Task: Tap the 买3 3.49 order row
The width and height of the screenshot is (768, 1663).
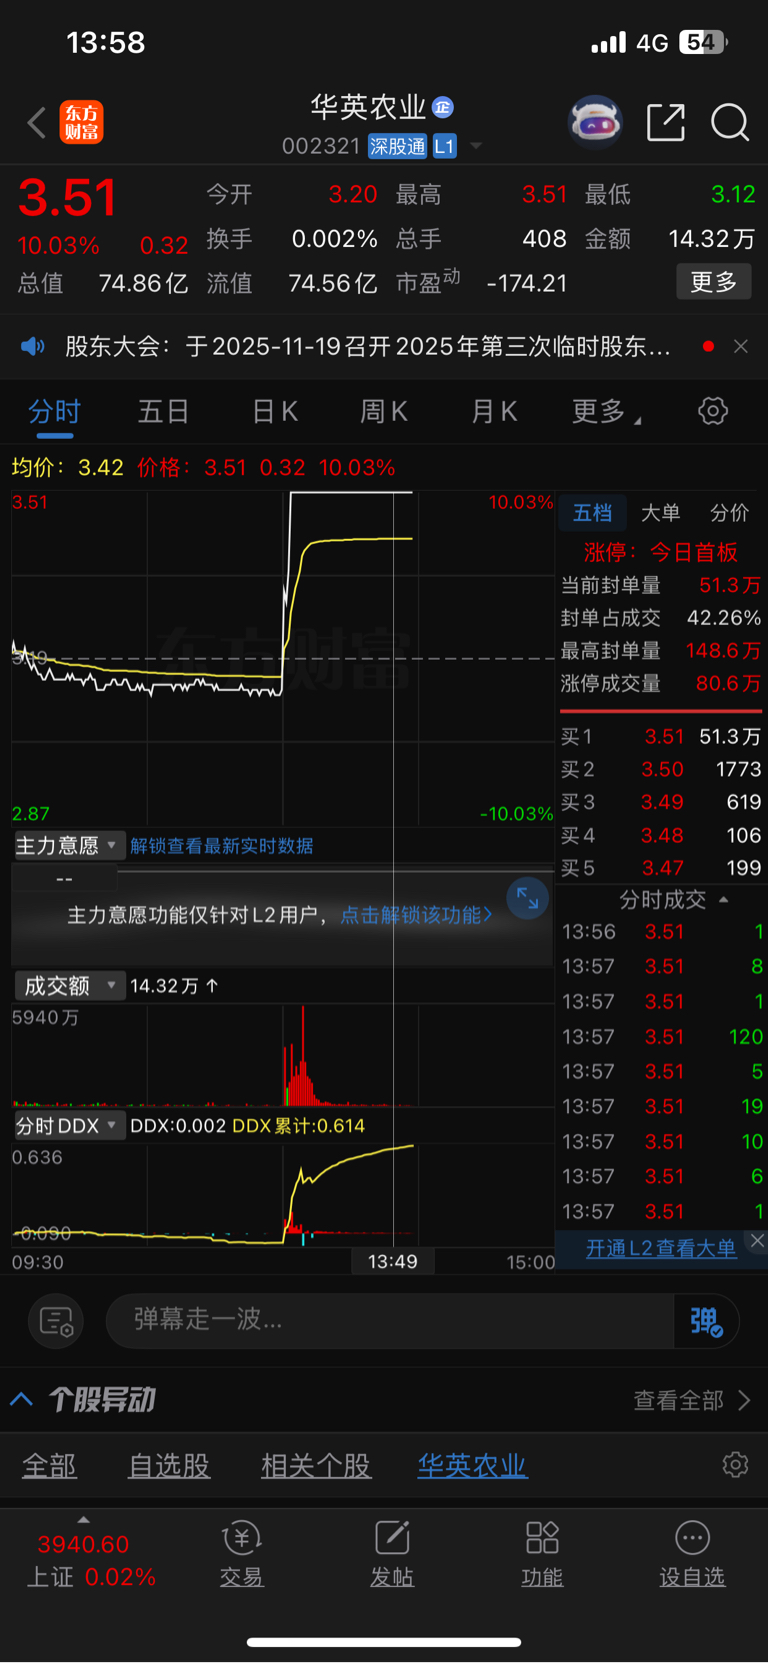Action: click(x=661, y=802)
